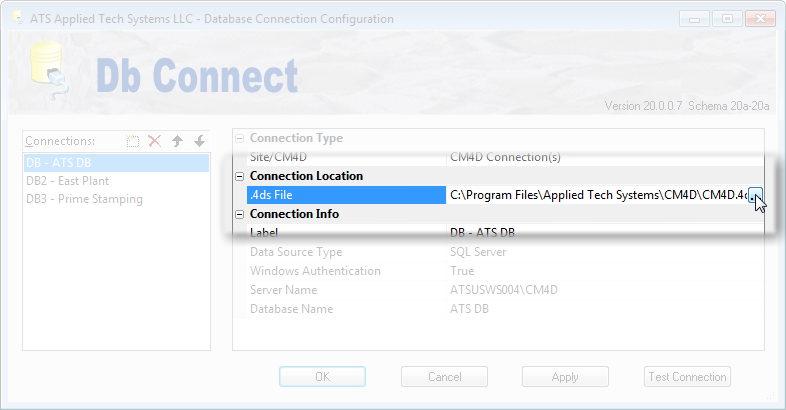Click the Label value field
The height and width of the screenshot is (410, 786).
600,233
